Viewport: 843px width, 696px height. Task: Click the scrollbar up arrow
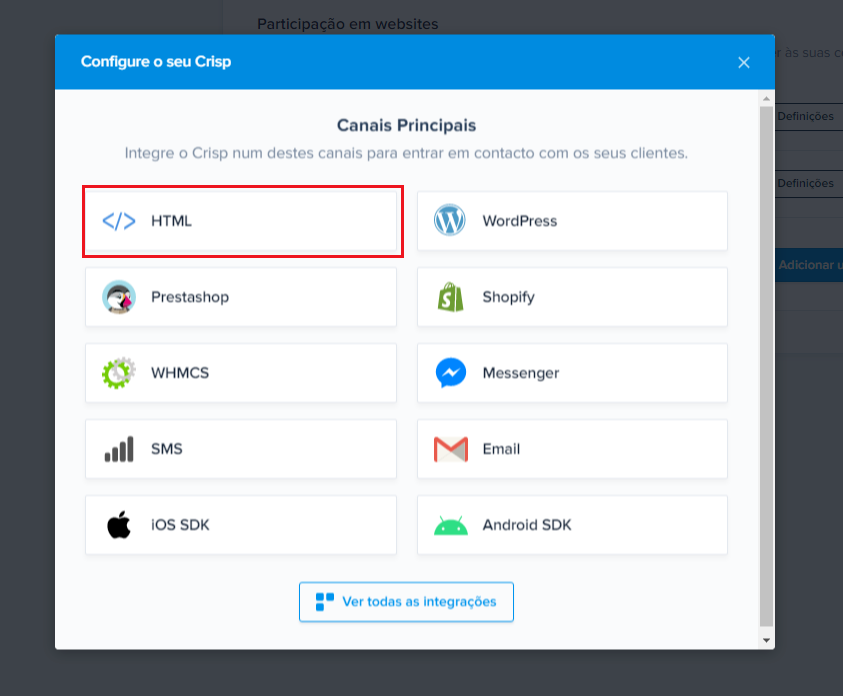point(767,99)
